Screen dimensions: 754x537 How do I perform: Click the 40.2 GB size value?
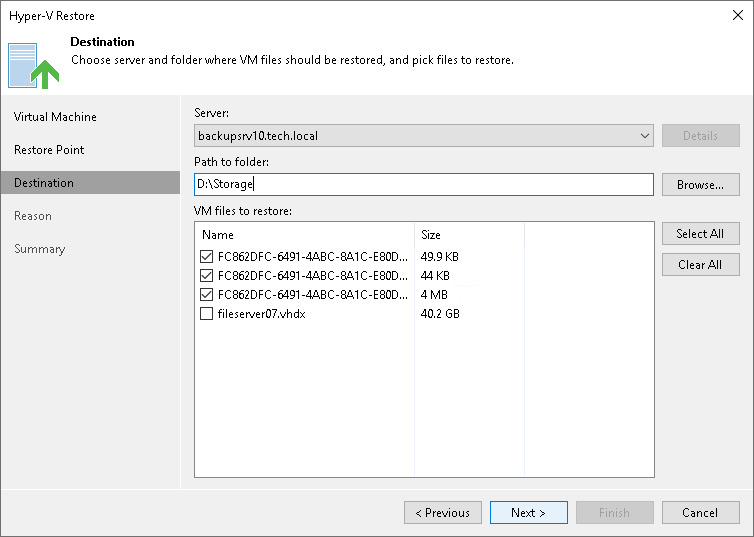(440, 313)
